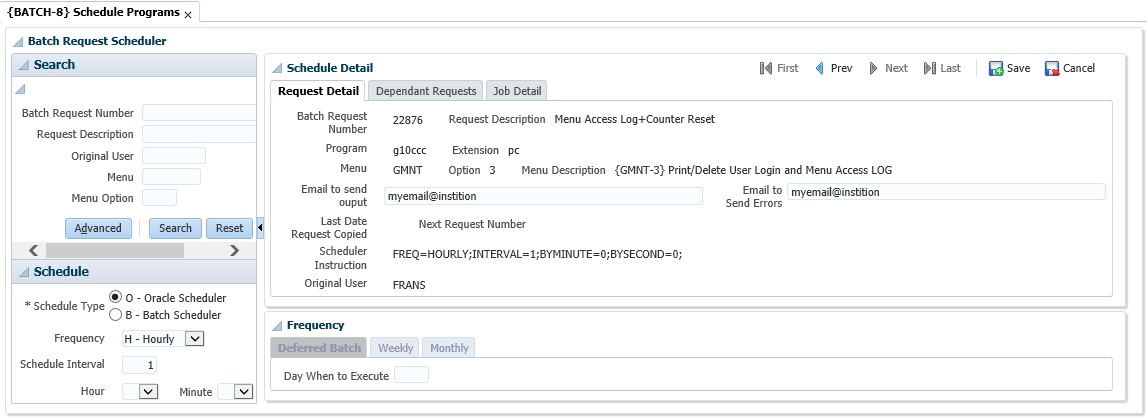Image resolution: width=1147 pixels, height=417 pixels.
Task: Open the Job Detail tab
Action: [x=517, y=91]
